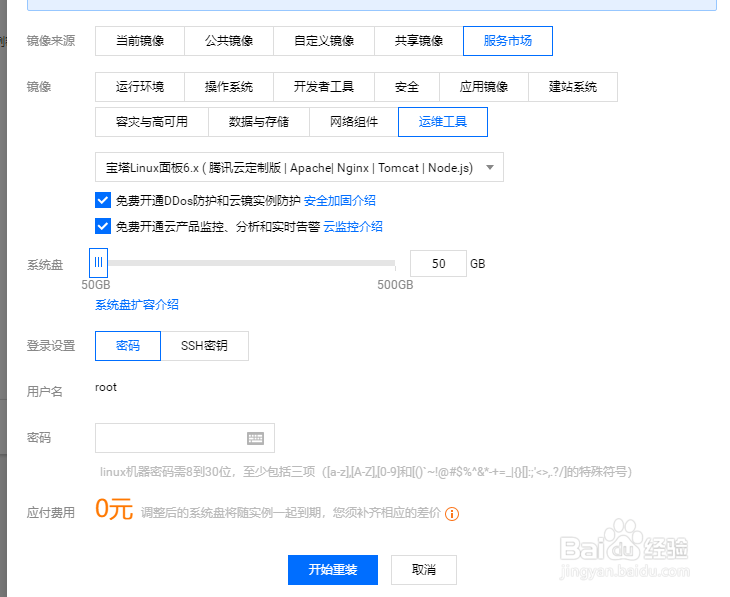Focus the system disk size GB input
The image size is (730, 597).
(x=438, y=264)
